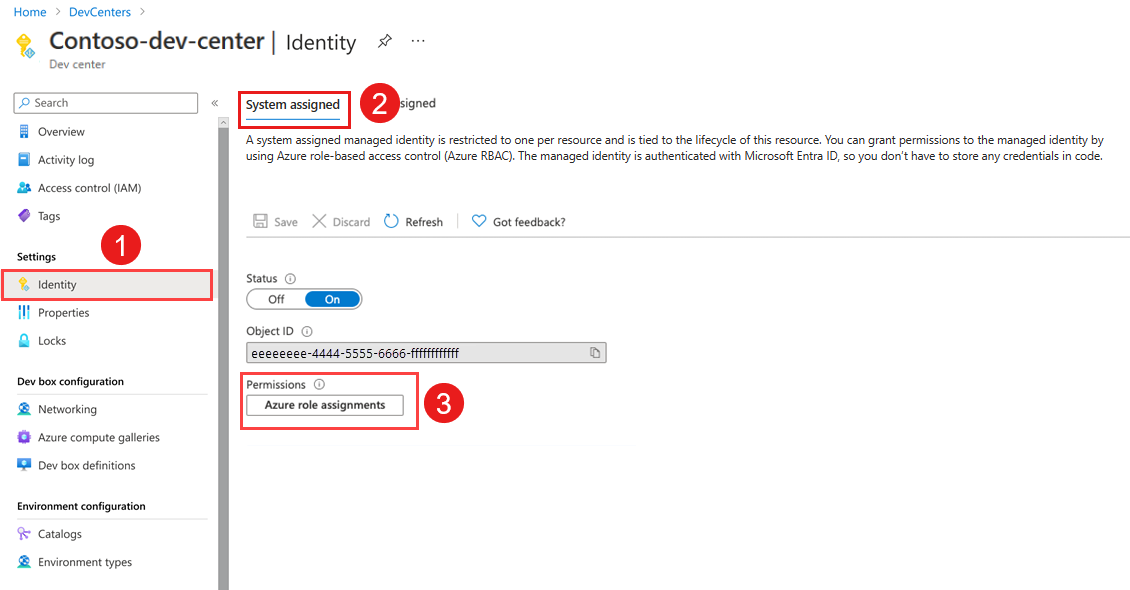Navigate to Home breadcrumb
The height and width of the screenshot is (590, 1130).
coord(30,12)
